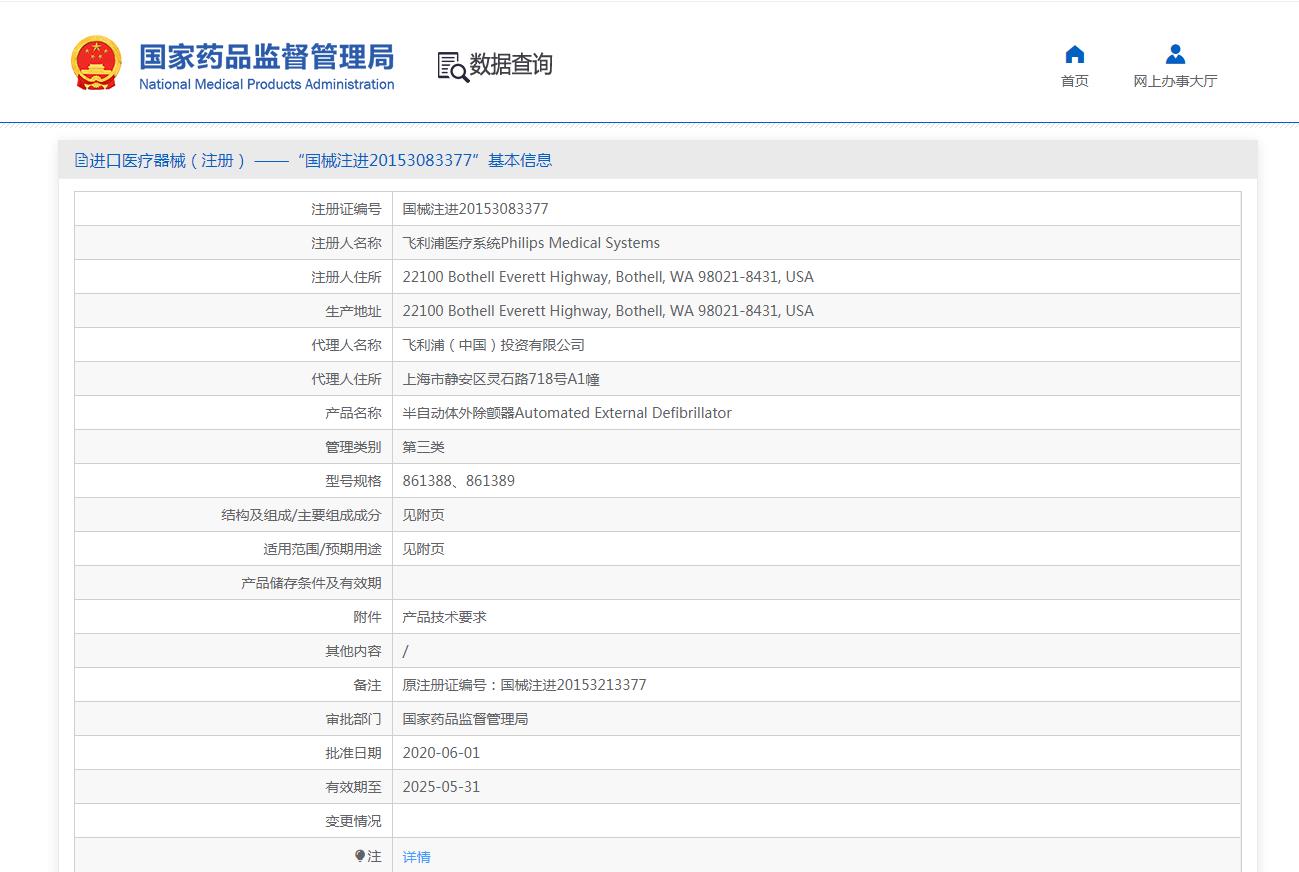Select 原注册证编号：国械注进20153213377 remark
This screenshot has height=872, width=1299.
point(525,685)
